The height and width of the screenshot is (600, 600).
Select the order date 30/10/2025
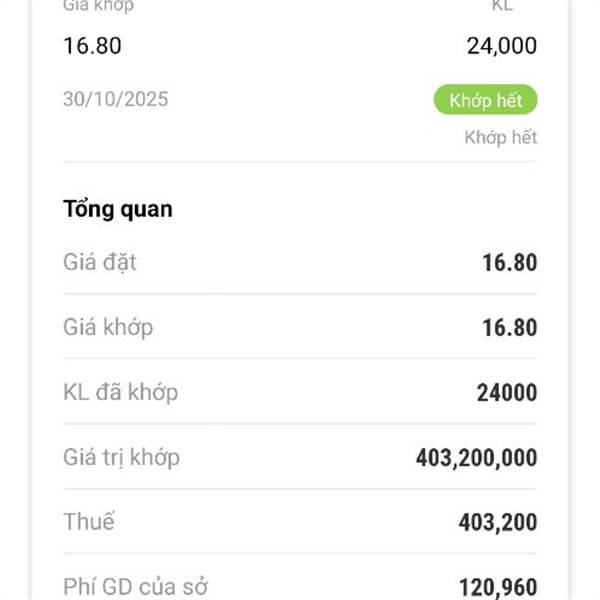[115, 100]
